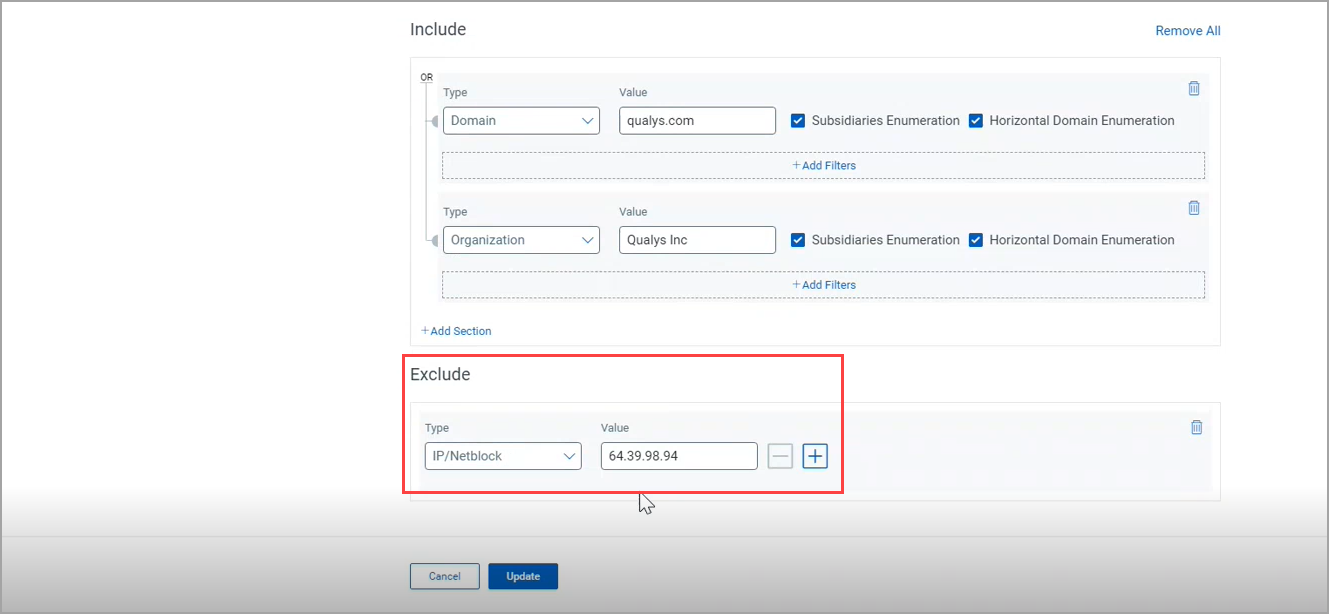Uncheck Subsidiaries Enumeration for the Domain row
Viewport: 1329px width, 614px height.
(x=798, y=121)
